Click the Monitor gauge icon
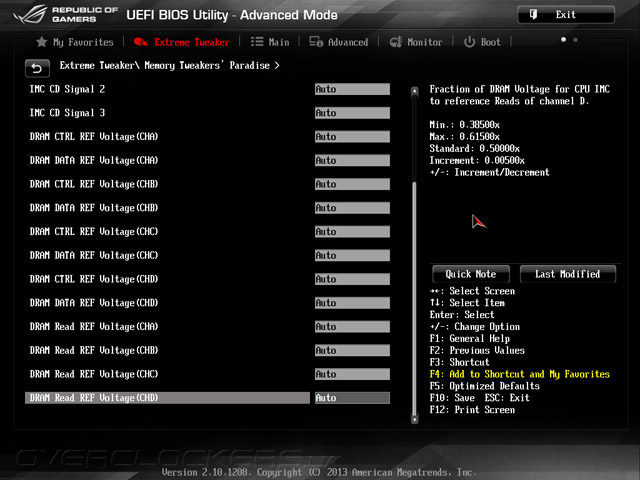The width and height of the screenshot is (640, 480). coord(396,42)
